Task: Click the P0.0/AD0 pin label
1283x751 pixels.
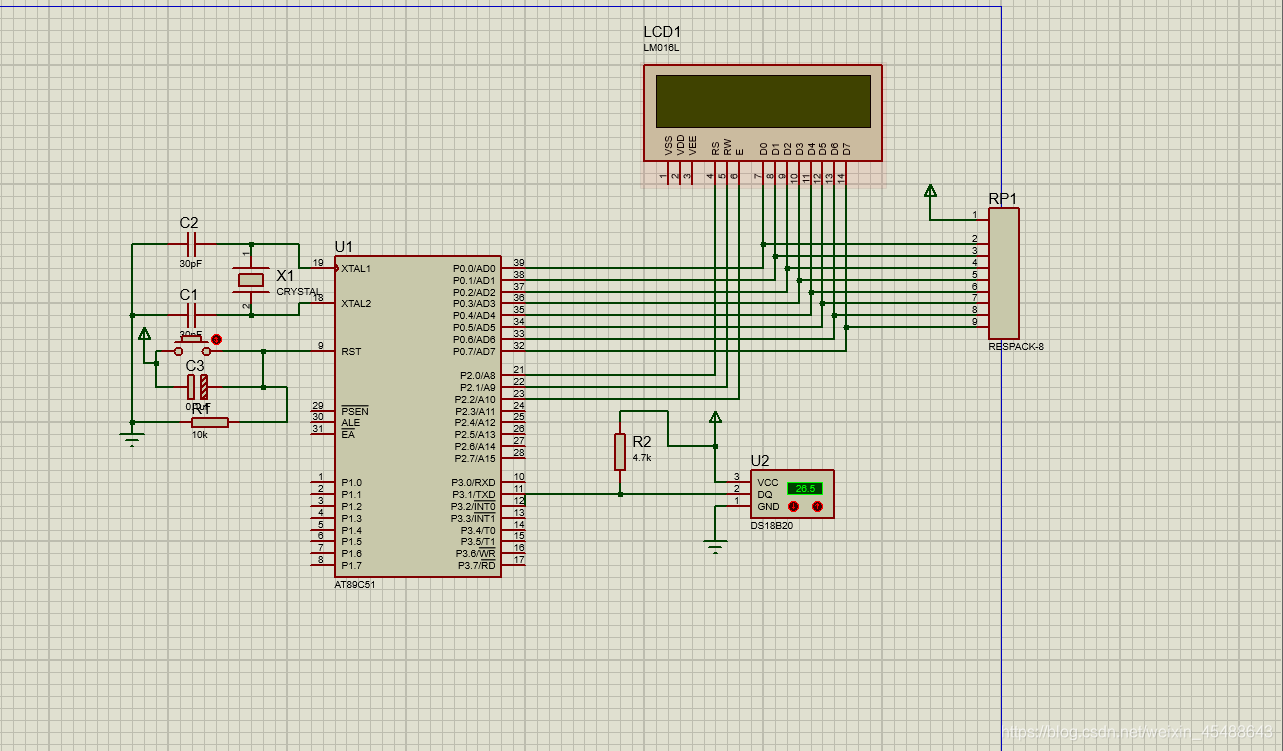Action: tap(474, 268)
